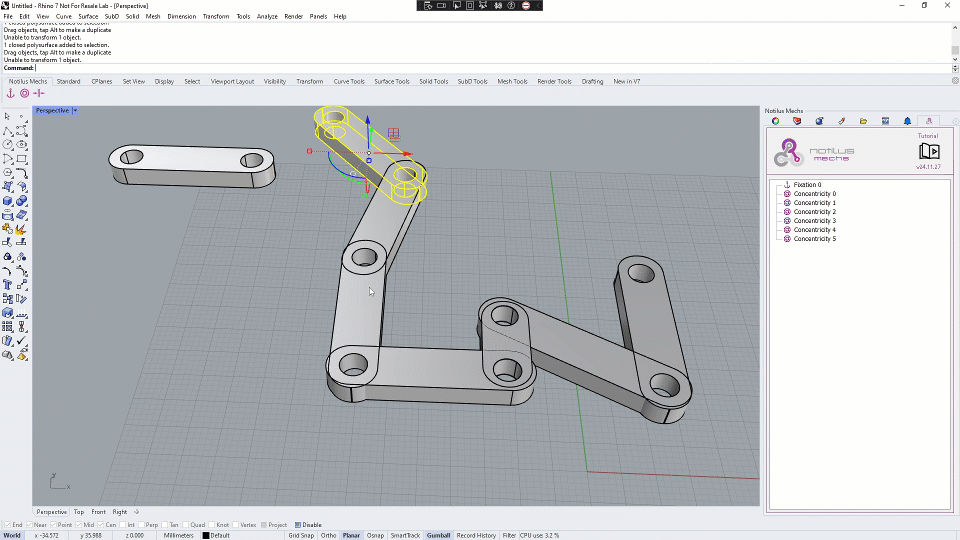Click the black Default layer color swatch
Screen dimensions: 960x540
click(206, 535)
